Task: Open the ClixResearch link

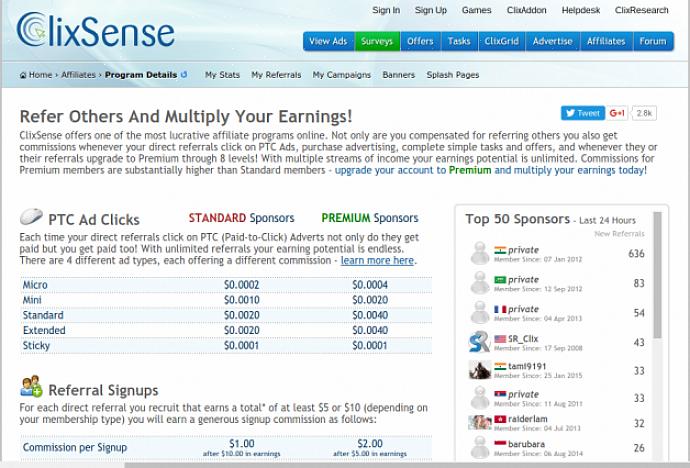Action: 641,10
